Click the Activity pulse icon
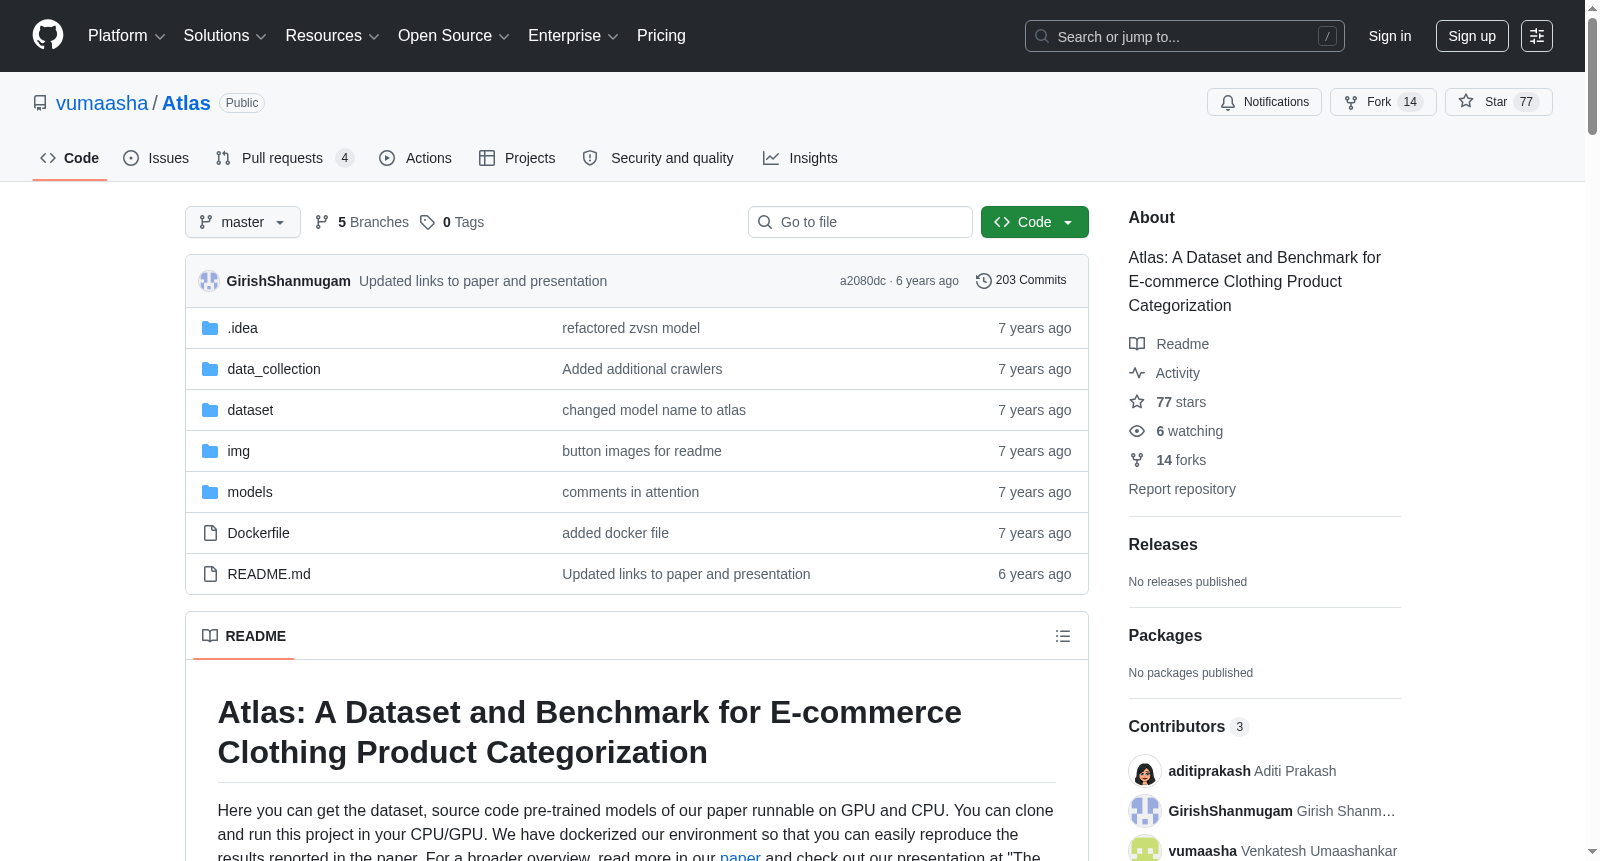This screenshot has height=861, width=1600. [x=1137, y=373]
